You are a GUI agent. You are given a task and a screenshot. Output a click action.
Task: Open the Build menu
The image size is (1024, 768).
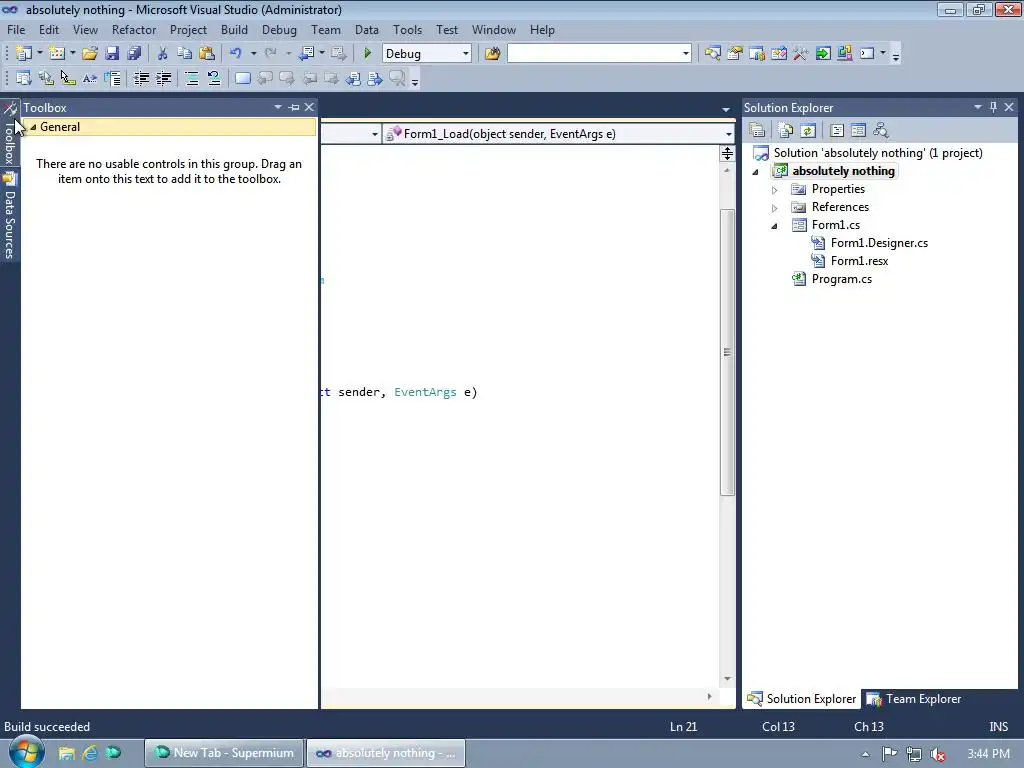[234, 30]
